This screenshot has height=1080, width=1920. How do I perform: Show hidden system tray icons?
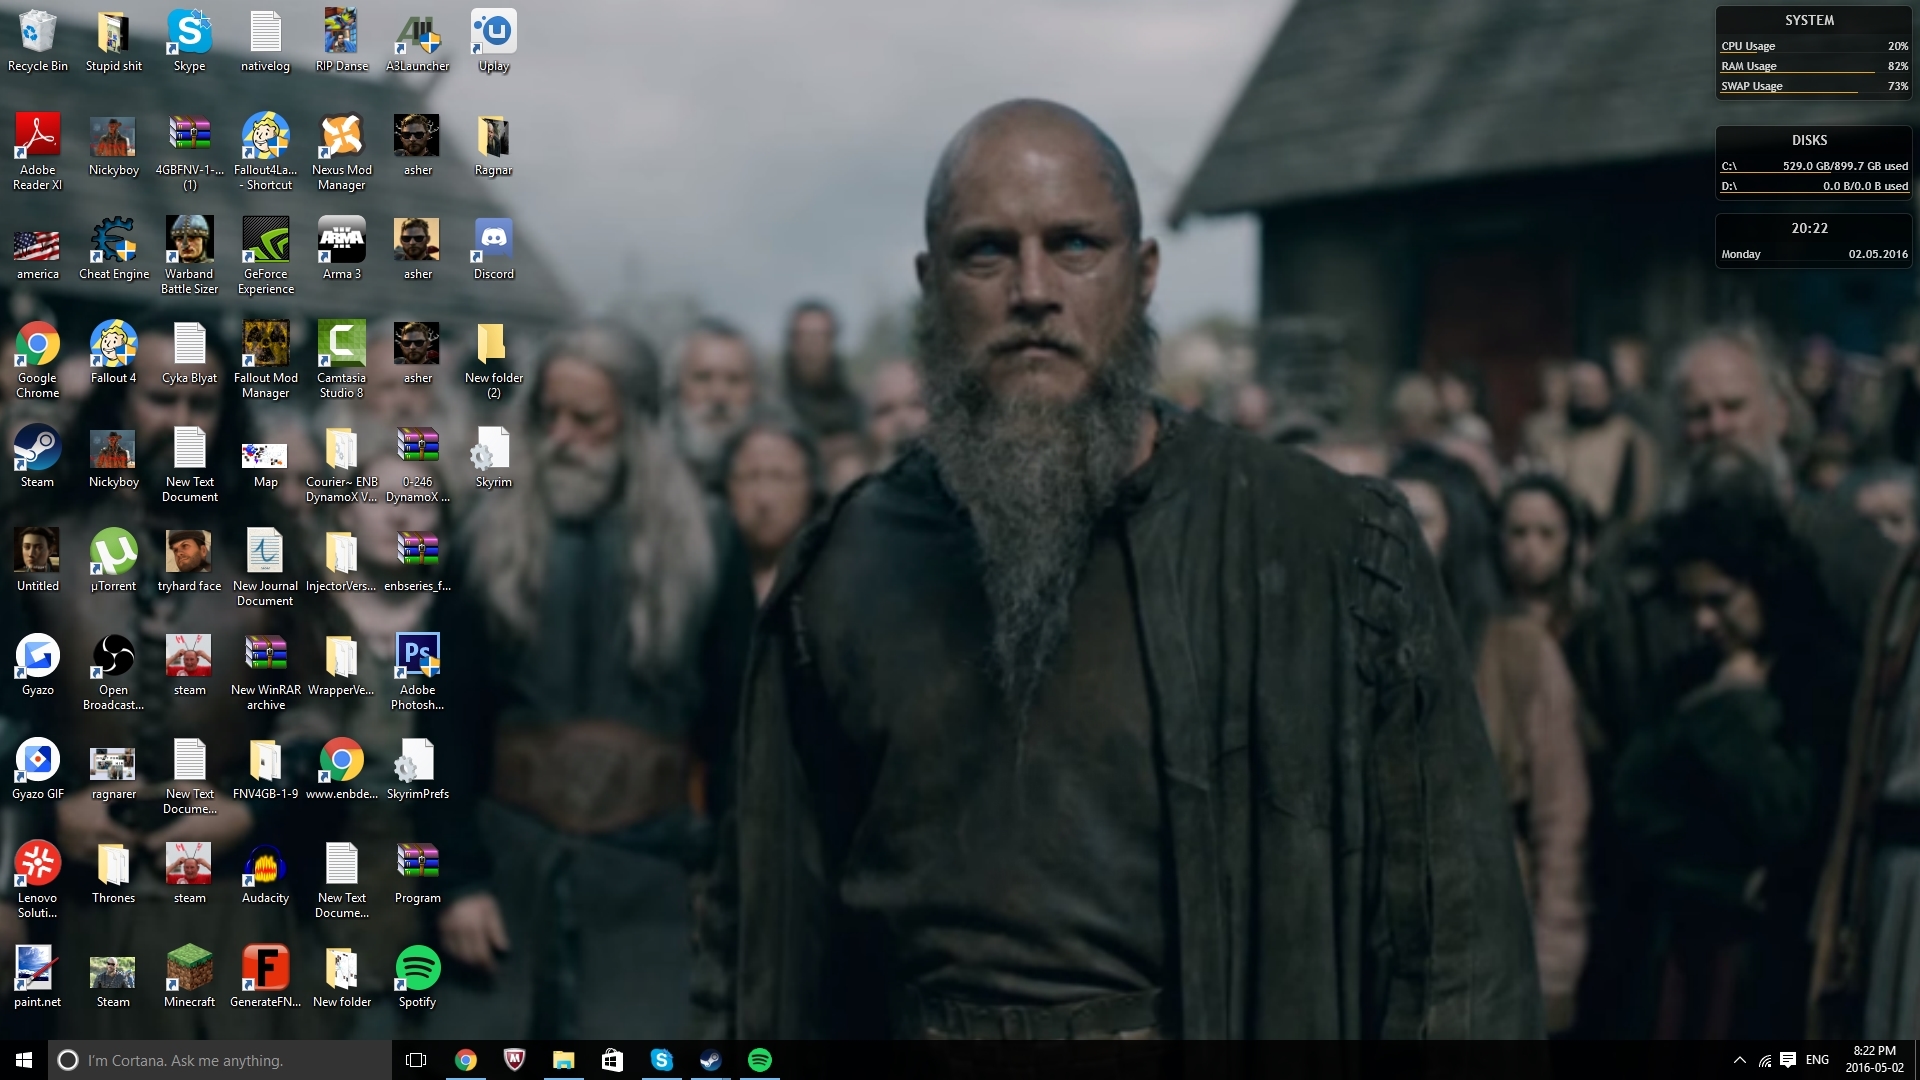point(1740,1060)
